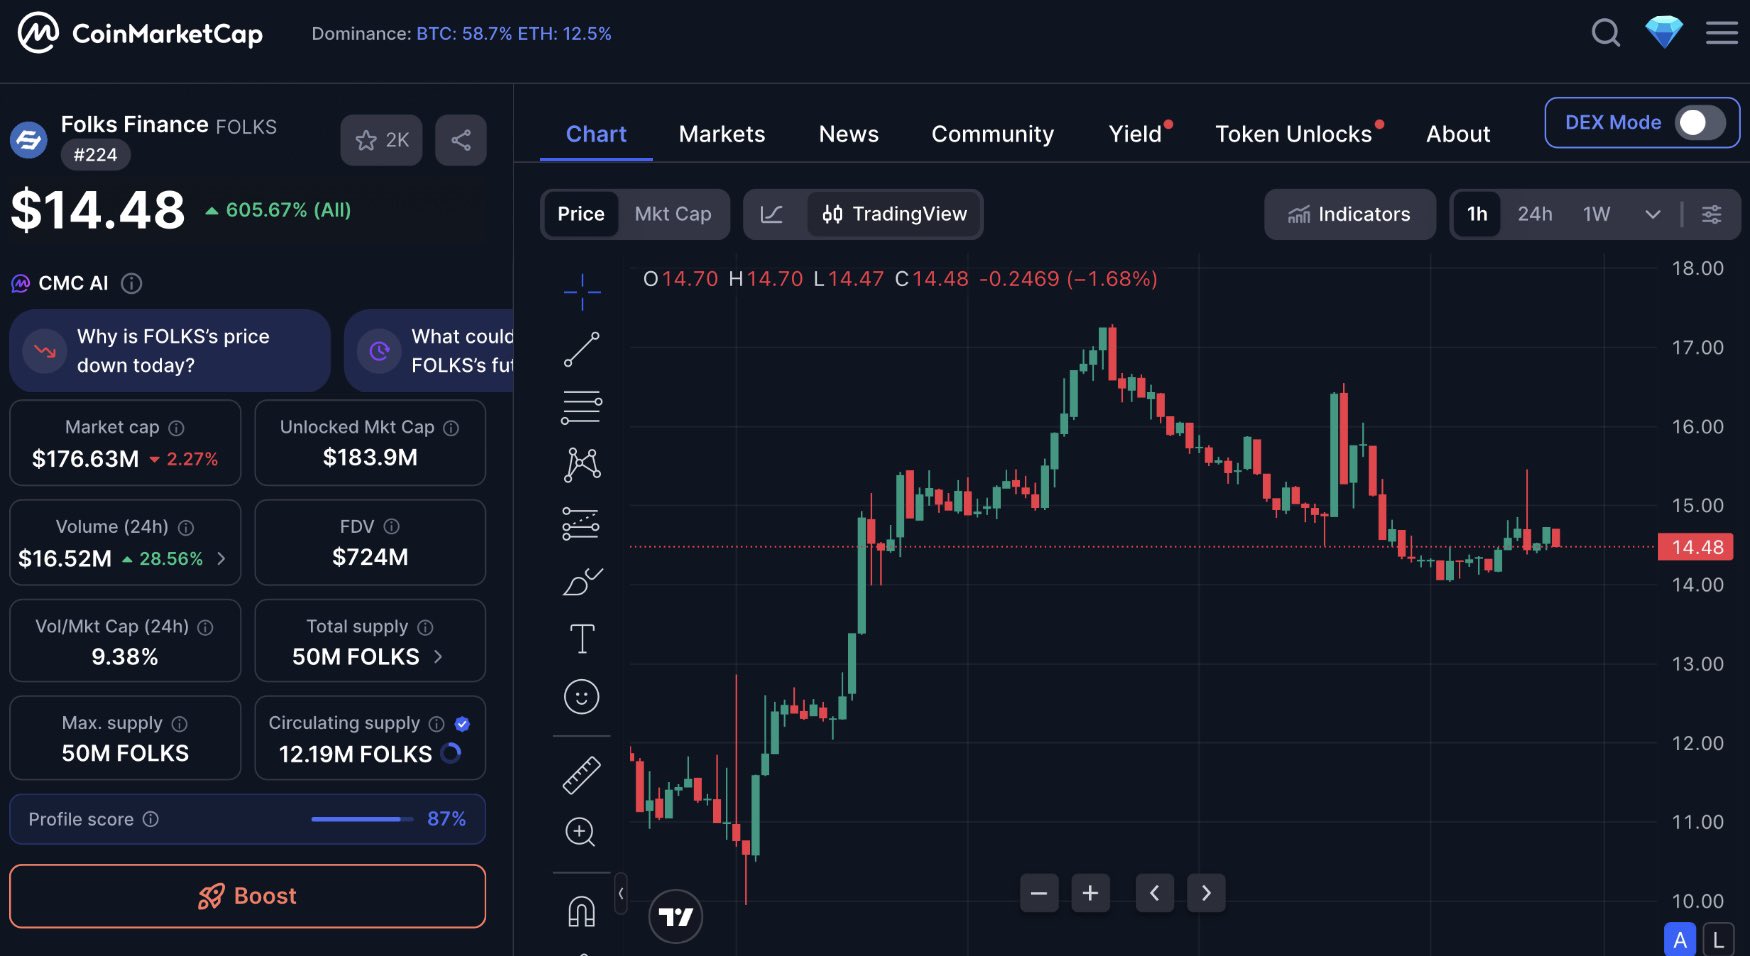Click the Profile score progress bar

coord(362,819)
